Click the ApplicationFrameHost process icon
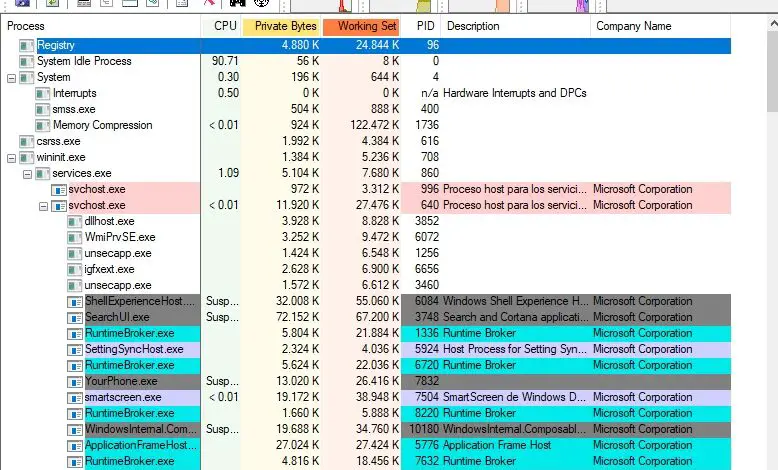Viewport: 778px width, 470px height. point(74,446)
